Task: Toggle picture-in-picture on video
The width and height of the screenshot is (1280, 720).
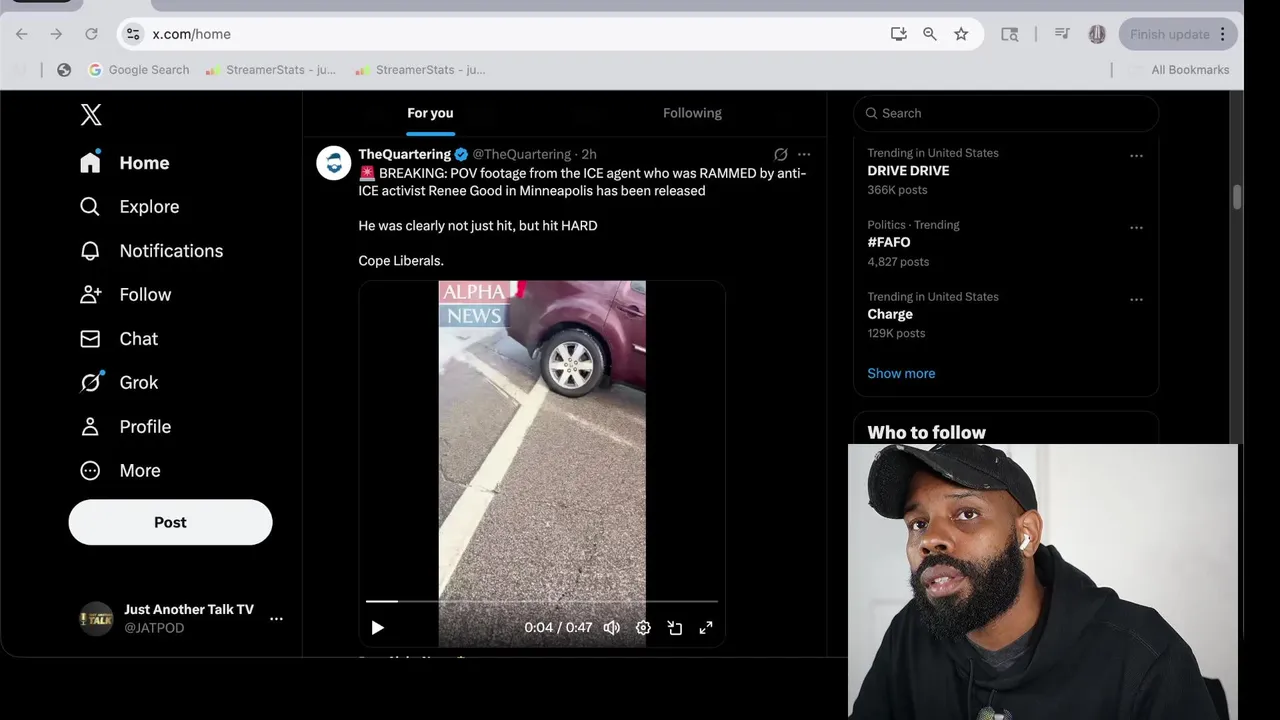Action: pyautogui.click(x=675, y=628)
